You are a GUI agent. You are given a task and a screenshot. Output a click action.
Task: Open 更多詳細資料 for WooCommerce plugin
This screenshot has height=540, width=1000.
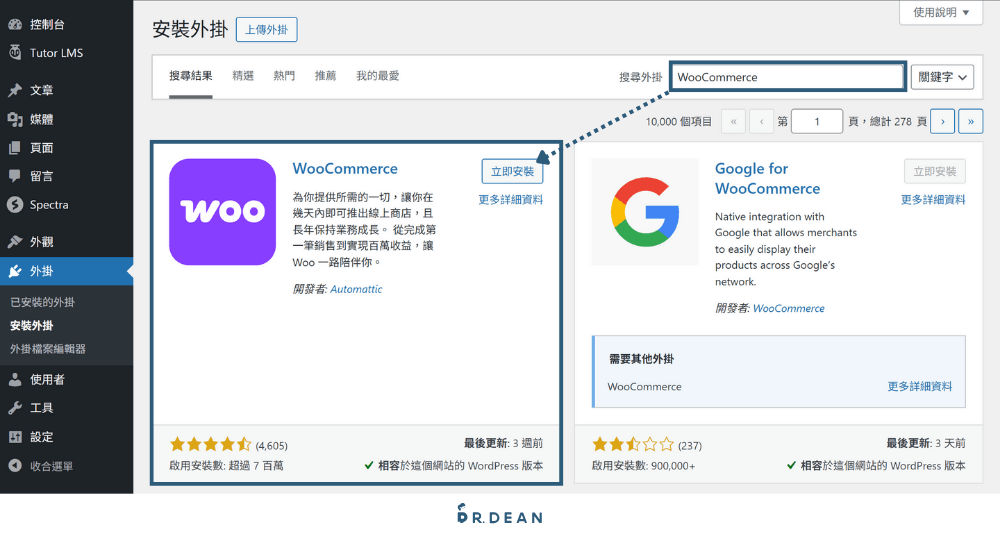click(510, 200)
